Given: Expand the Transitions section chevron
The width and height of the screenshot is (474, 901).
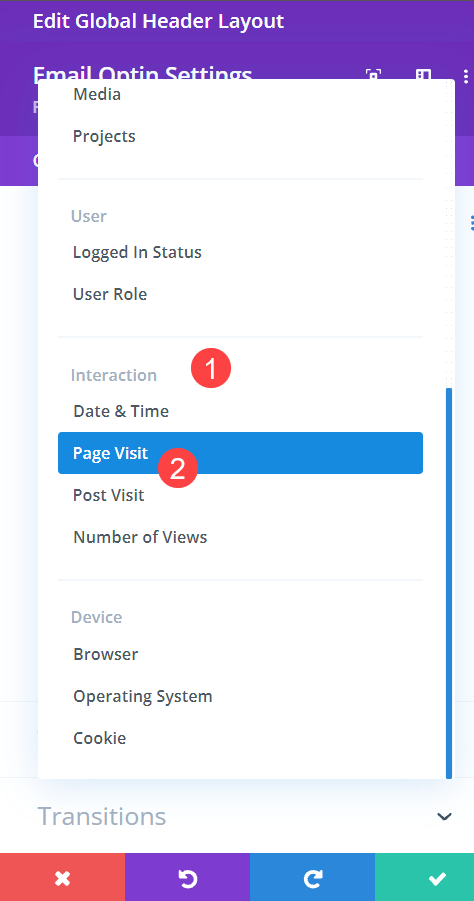Looking at the screenshot, I should (x=444, y=816).
